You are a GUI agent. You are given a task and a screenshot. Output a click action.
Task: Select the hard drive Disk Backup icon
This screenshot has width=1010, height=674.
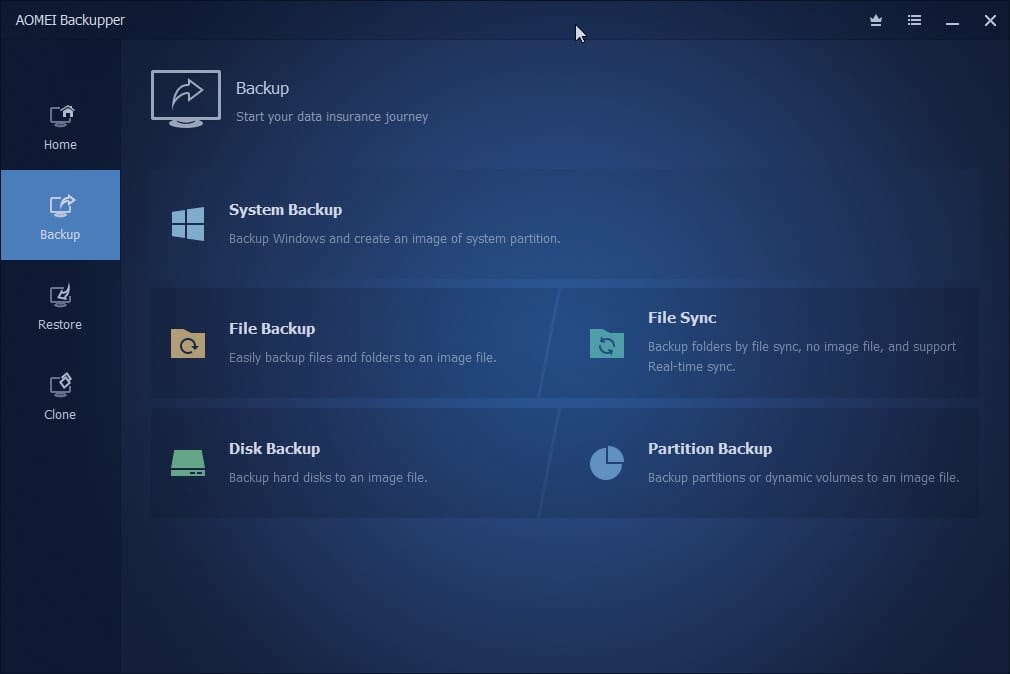(187, 462)
